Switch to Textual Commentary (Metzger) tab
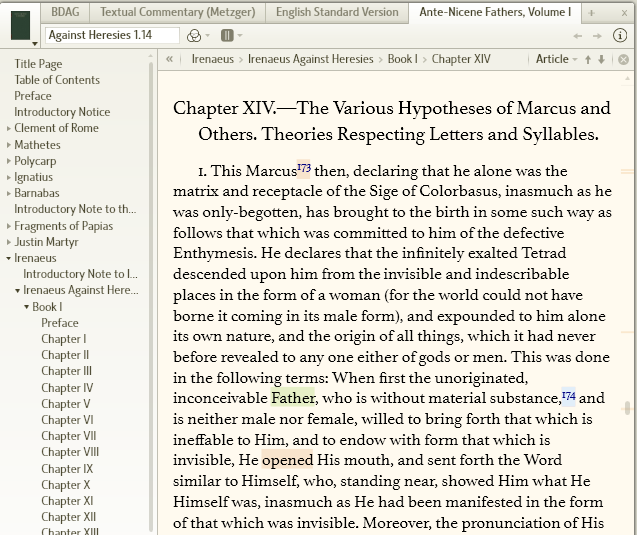 point(178,12)
